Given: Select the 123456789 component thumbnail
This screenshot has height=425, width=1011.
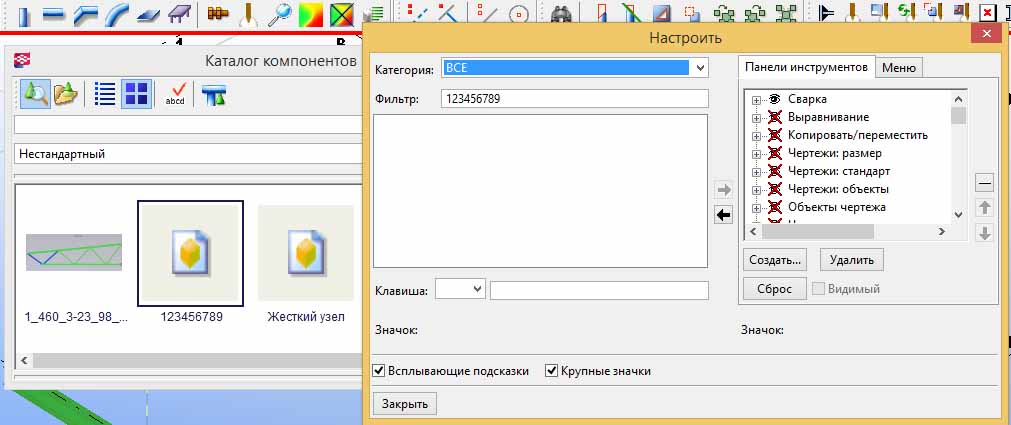Looking at the screenshot, I should click(x=191, y=253).
